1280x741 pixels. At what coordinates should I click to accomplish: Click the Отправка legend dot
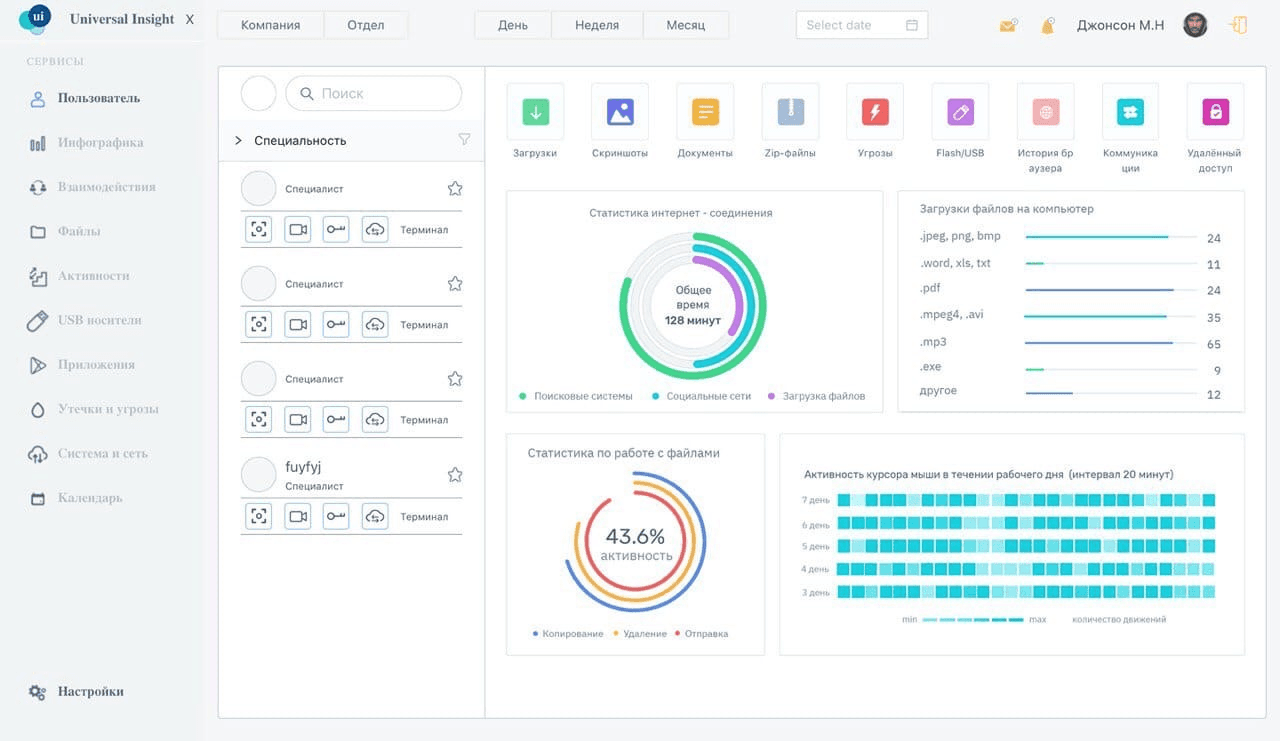point(677,634)
